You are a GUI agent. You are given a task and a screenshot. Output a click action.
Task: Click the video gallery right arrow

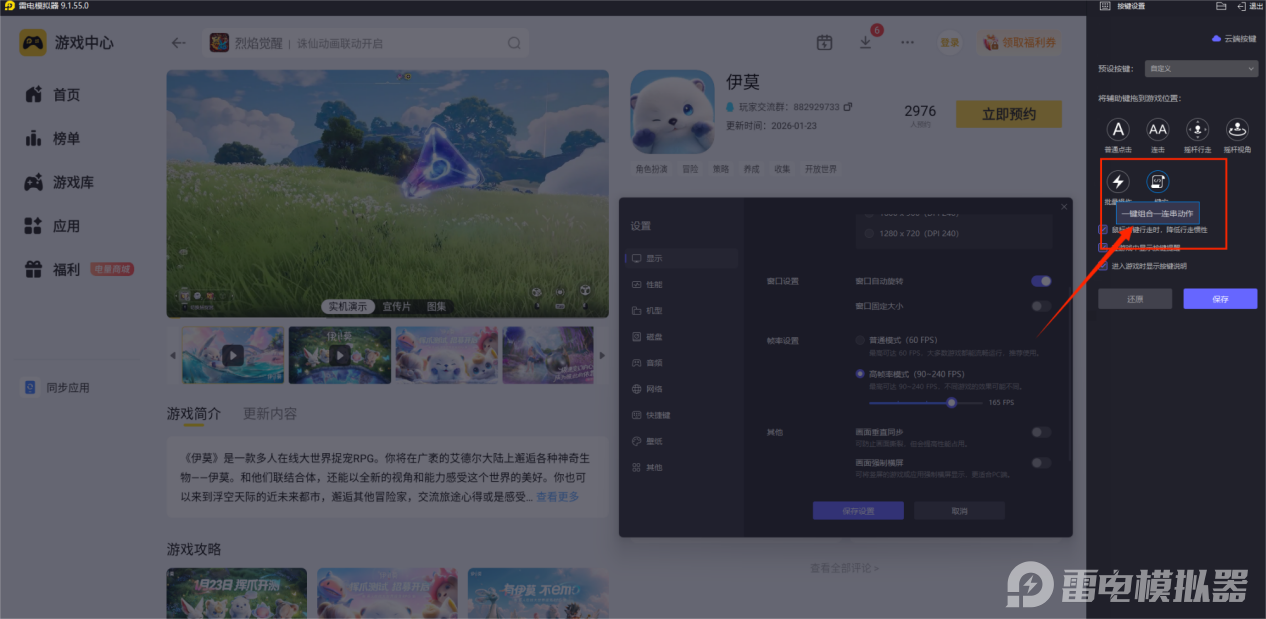601,355
